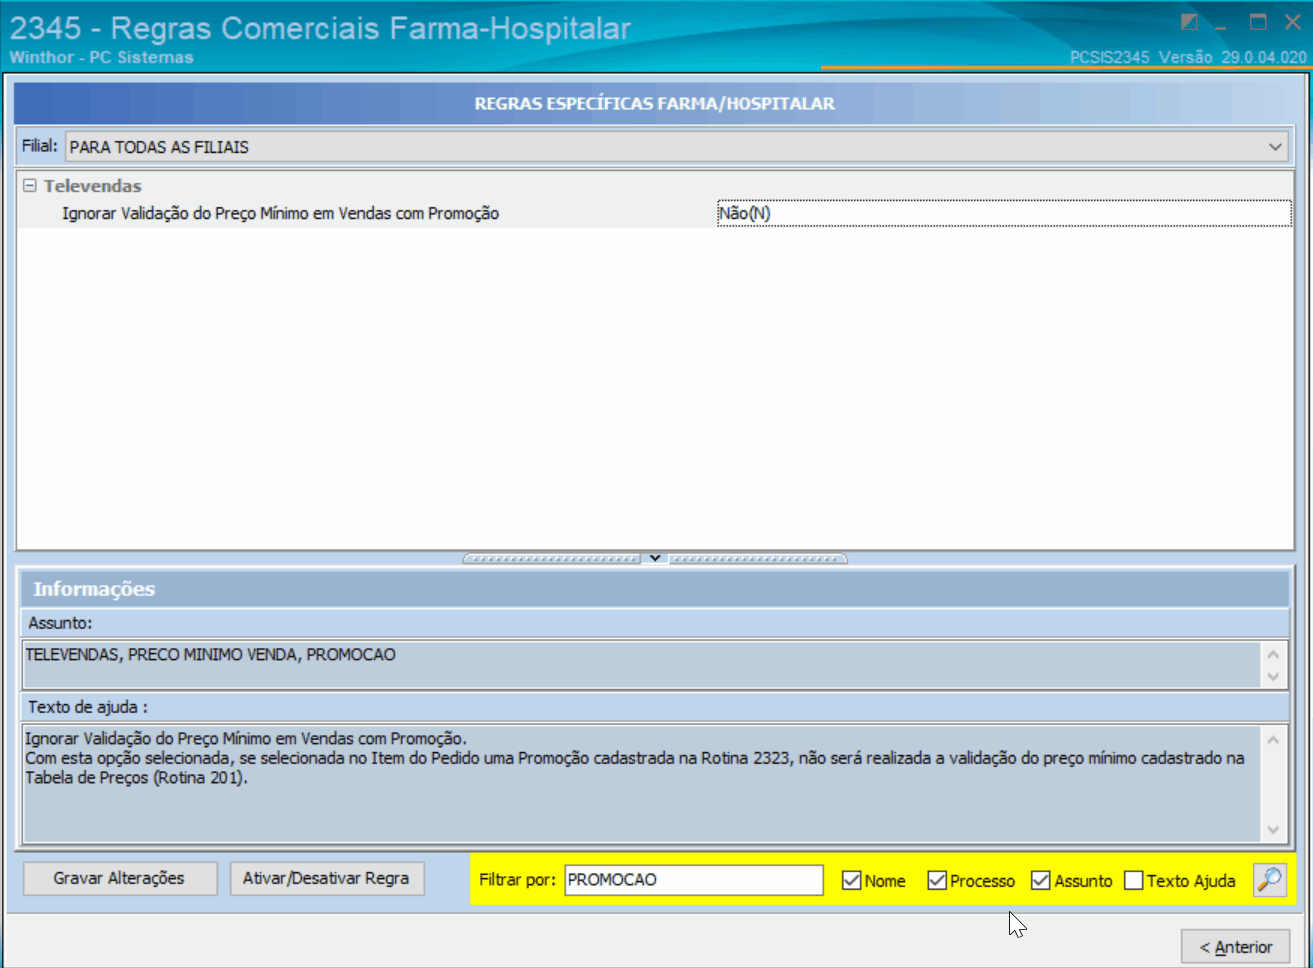This screenshot has height=968, width=1313.
Task: Select the Ignorar Validação do Preço Mínimo row
Action: pyautogui.click(x=654, y=213)
